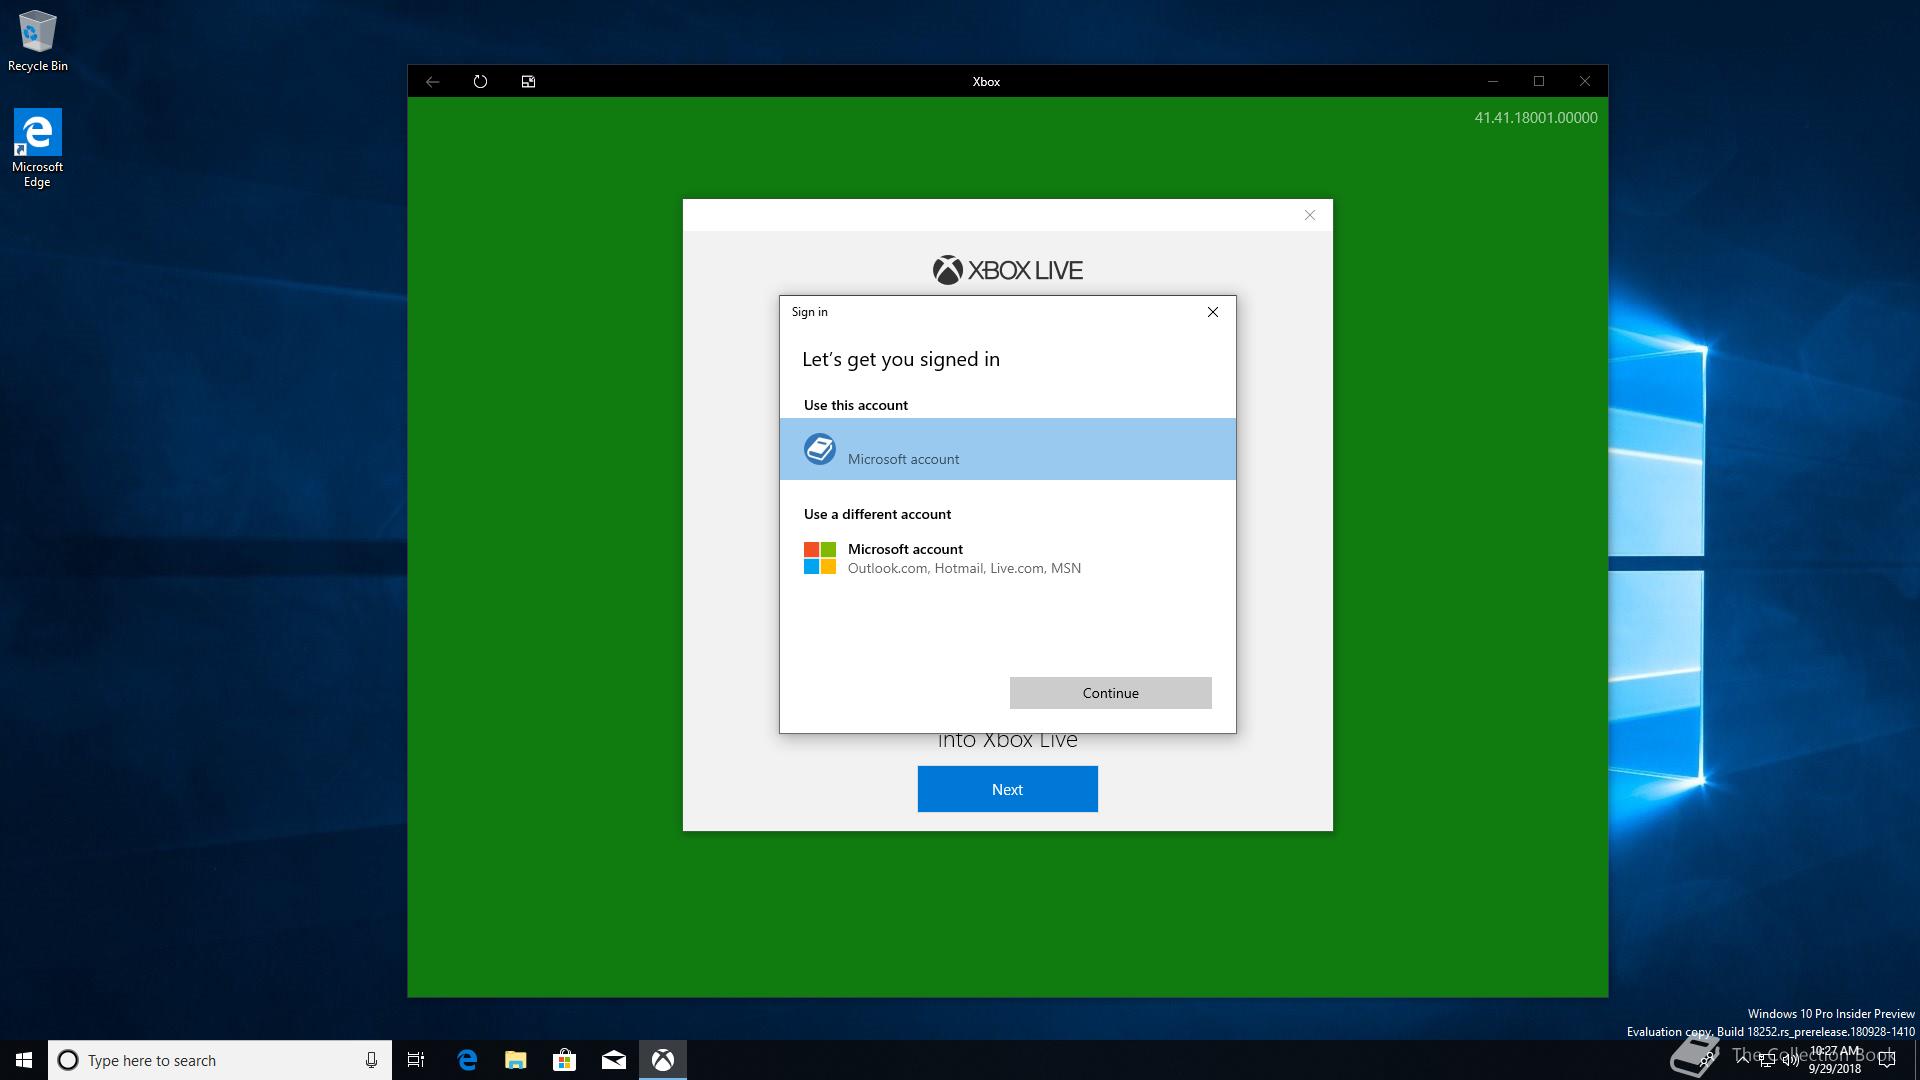
Task: Click the 'Use this account' label
Action: [856, 405]
